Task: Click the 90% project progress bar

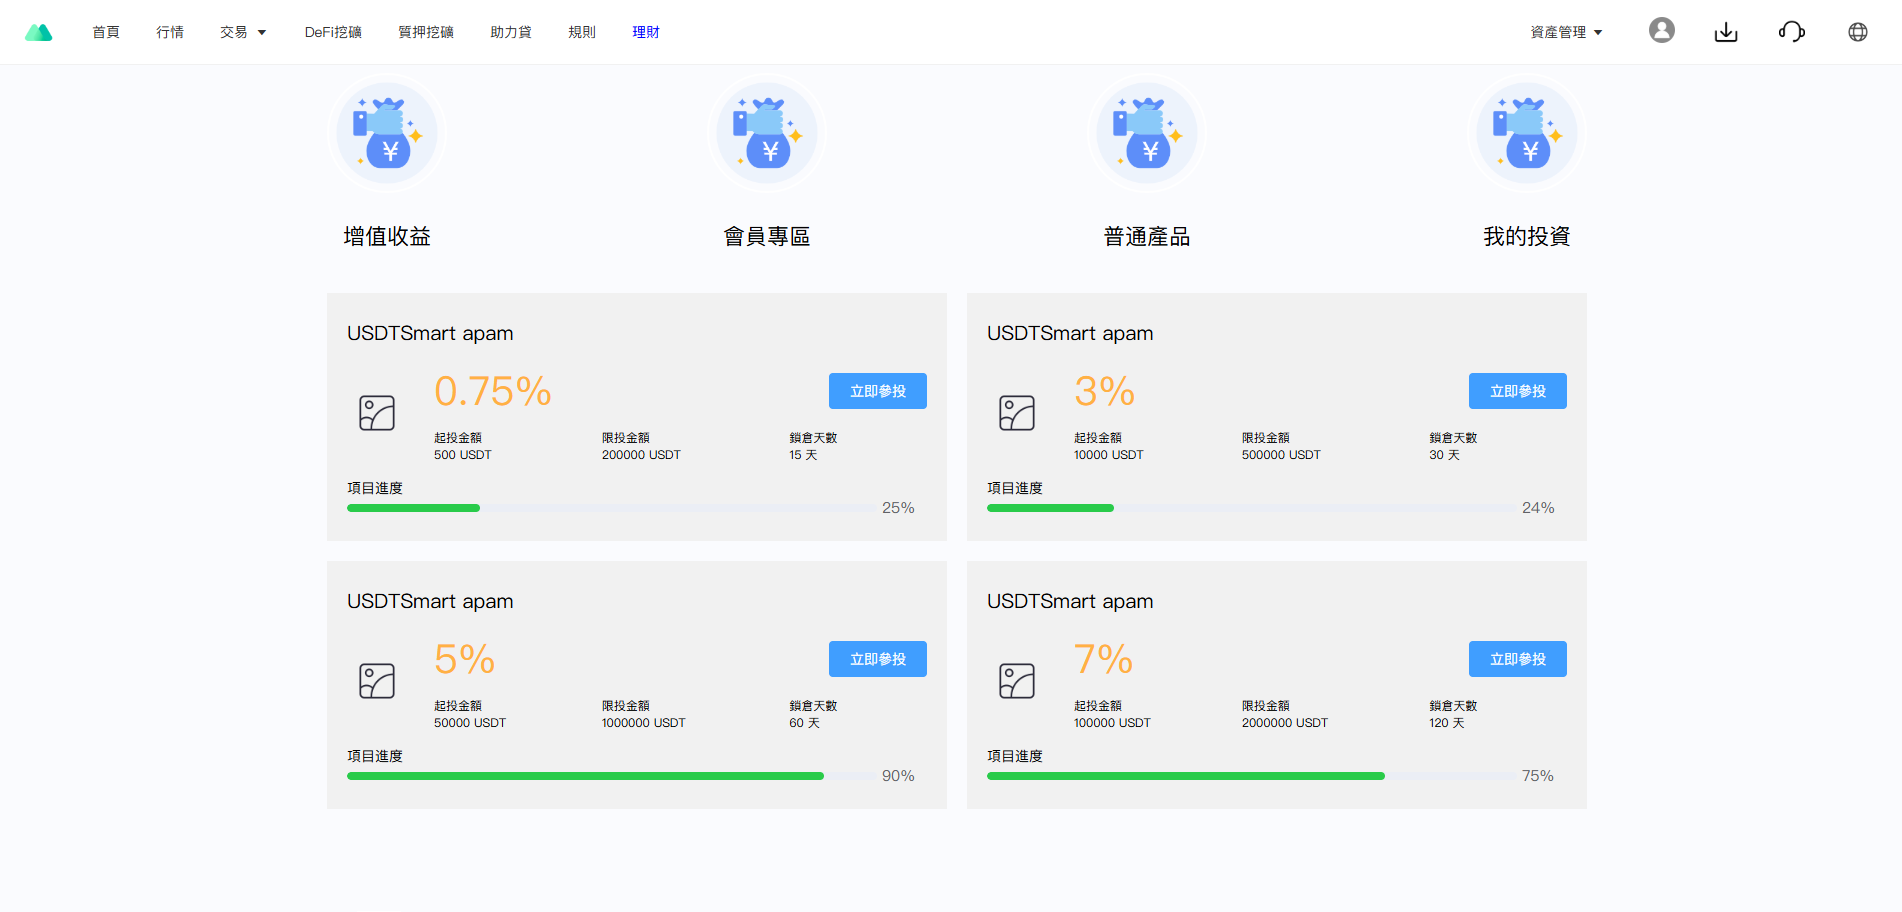Action: click(611, 776)
